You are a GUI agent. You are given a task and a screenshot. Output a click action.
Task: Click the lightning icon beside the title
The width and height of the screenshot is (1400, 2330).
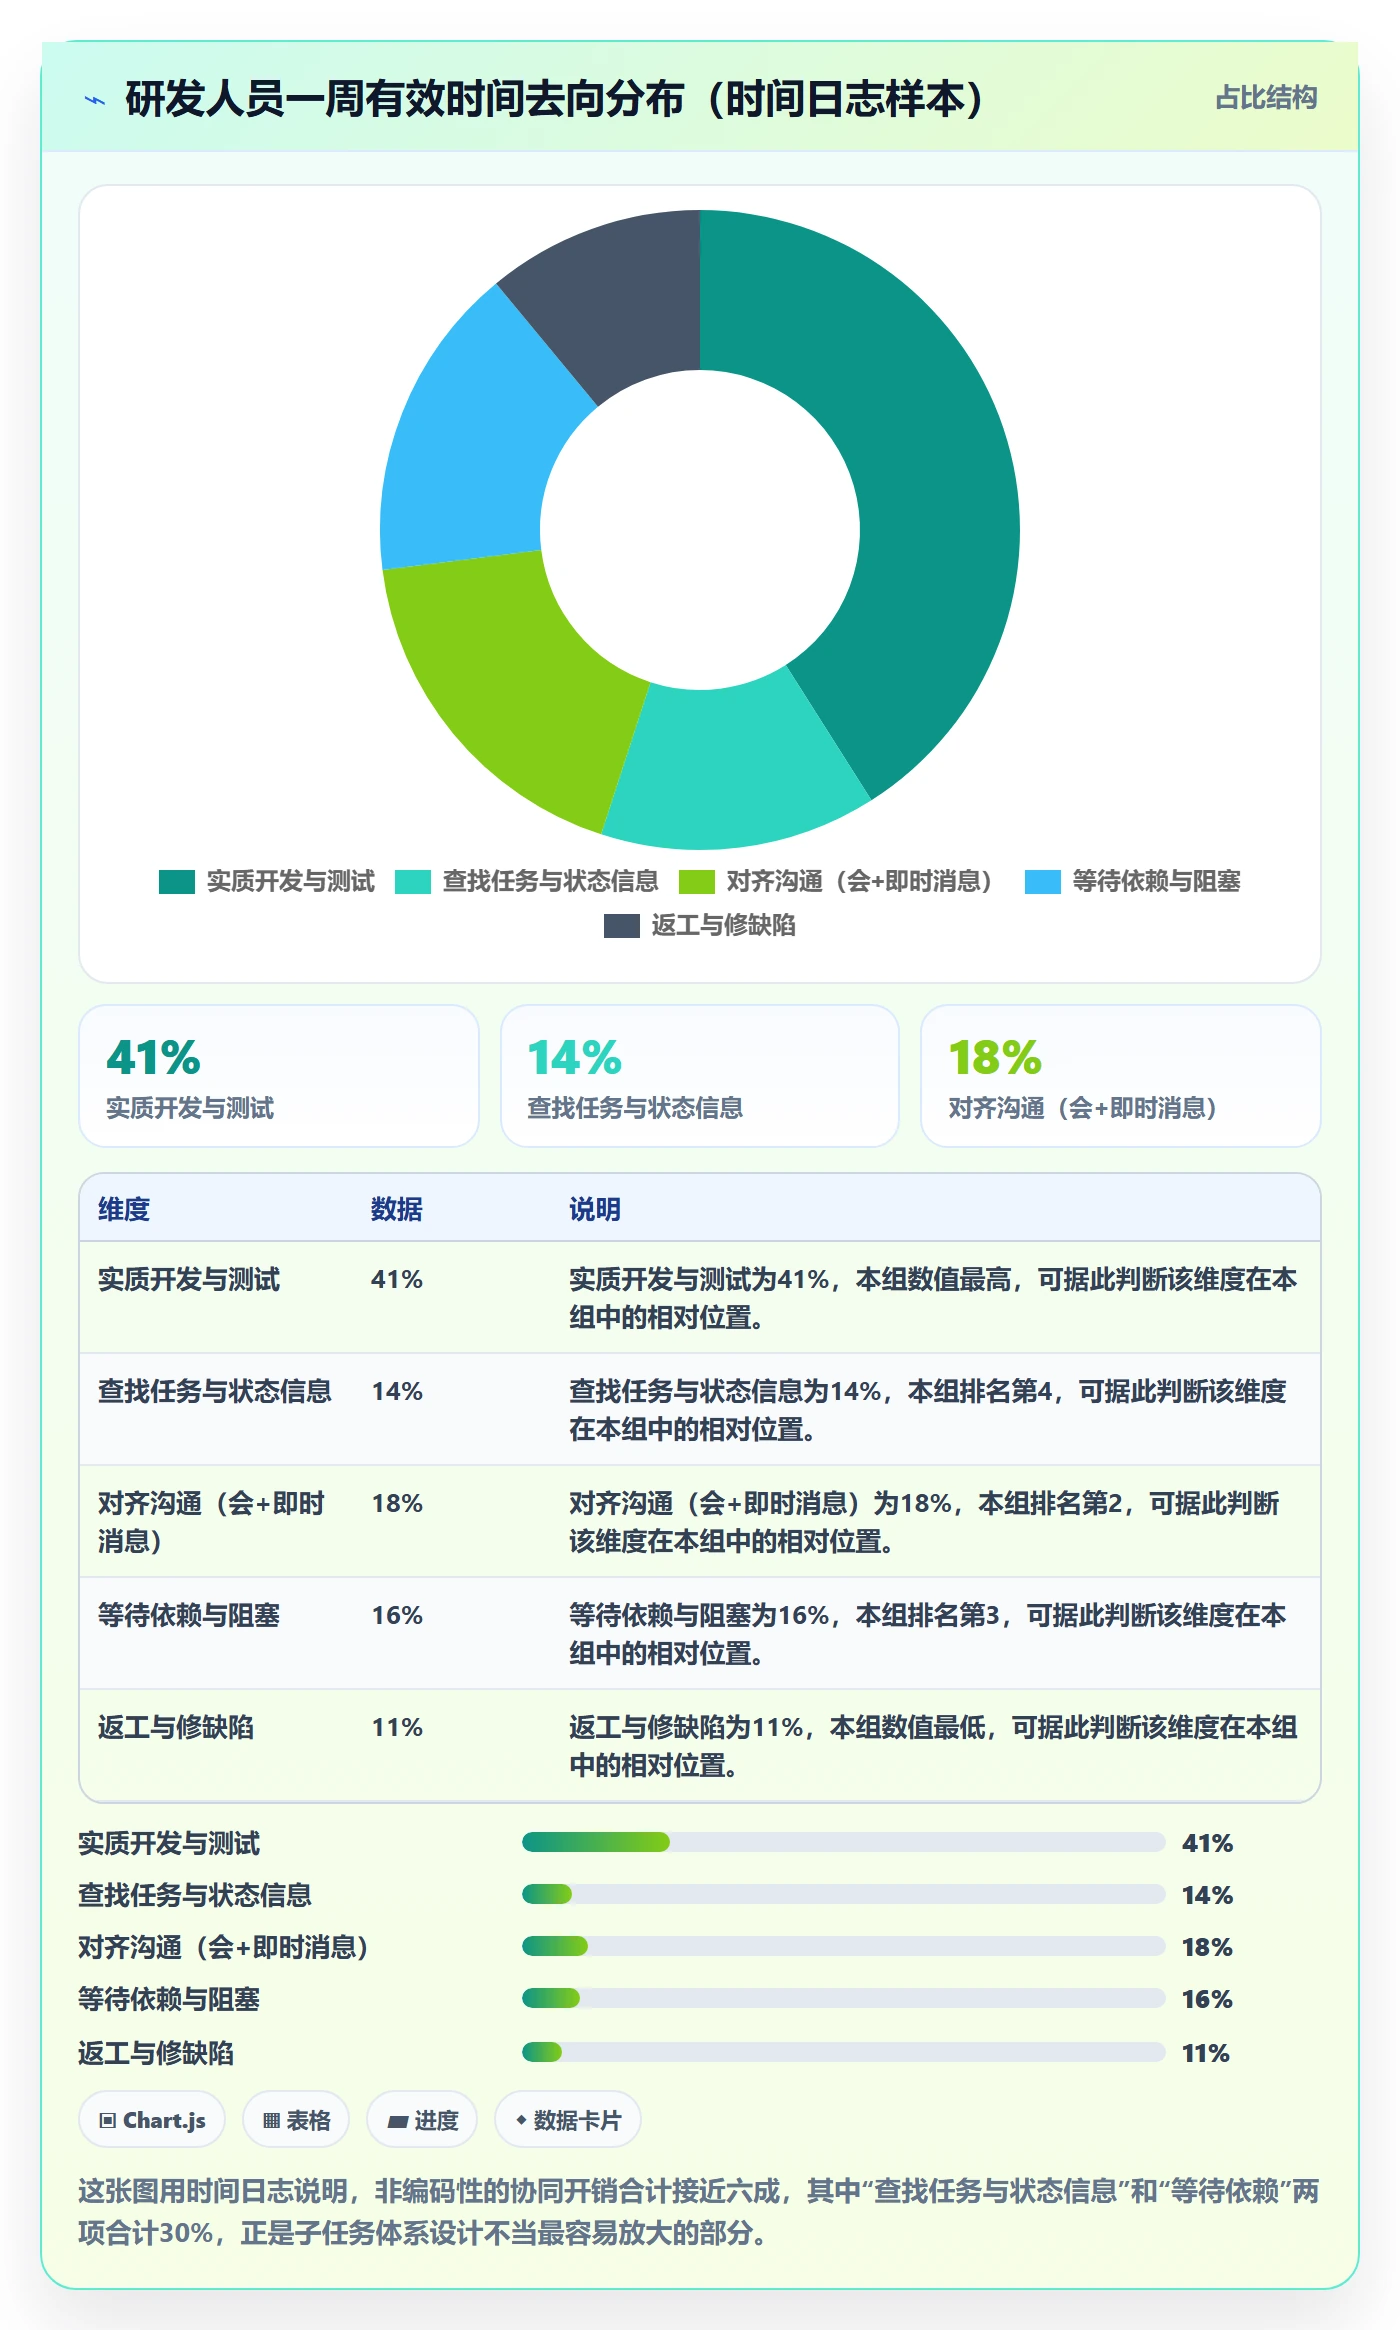(95, 100)
